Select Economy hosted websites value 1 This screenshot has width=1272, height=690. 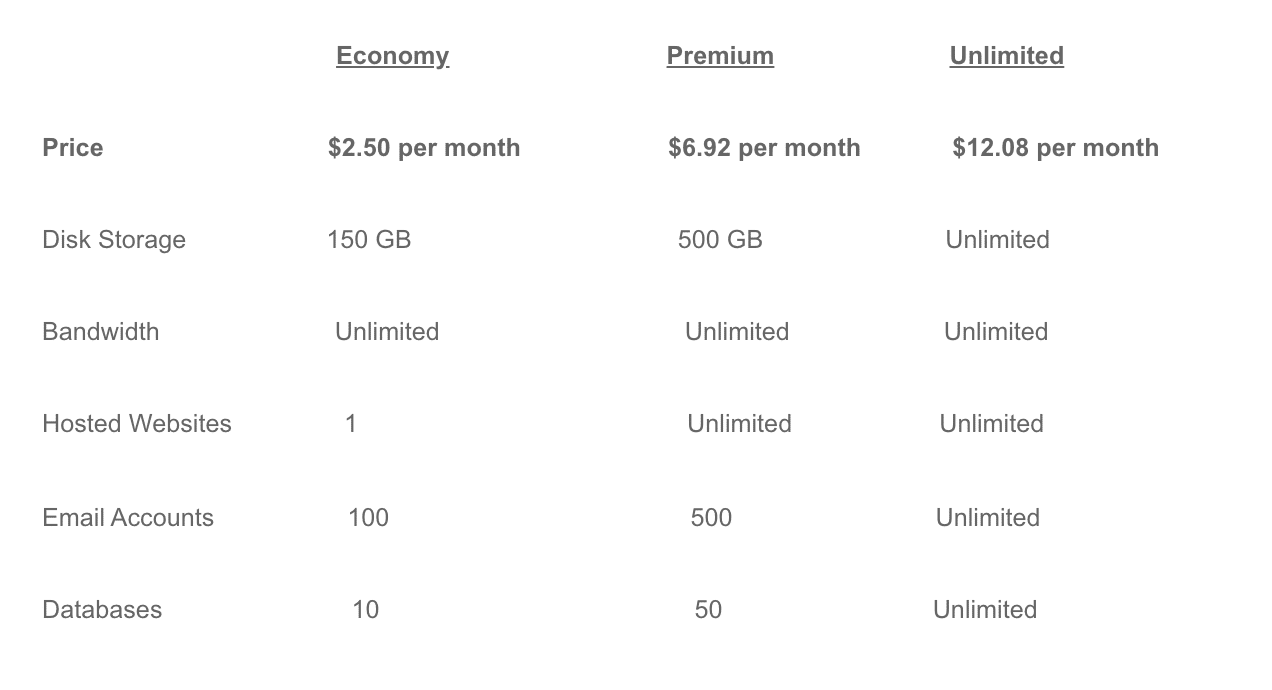[351, 424]
